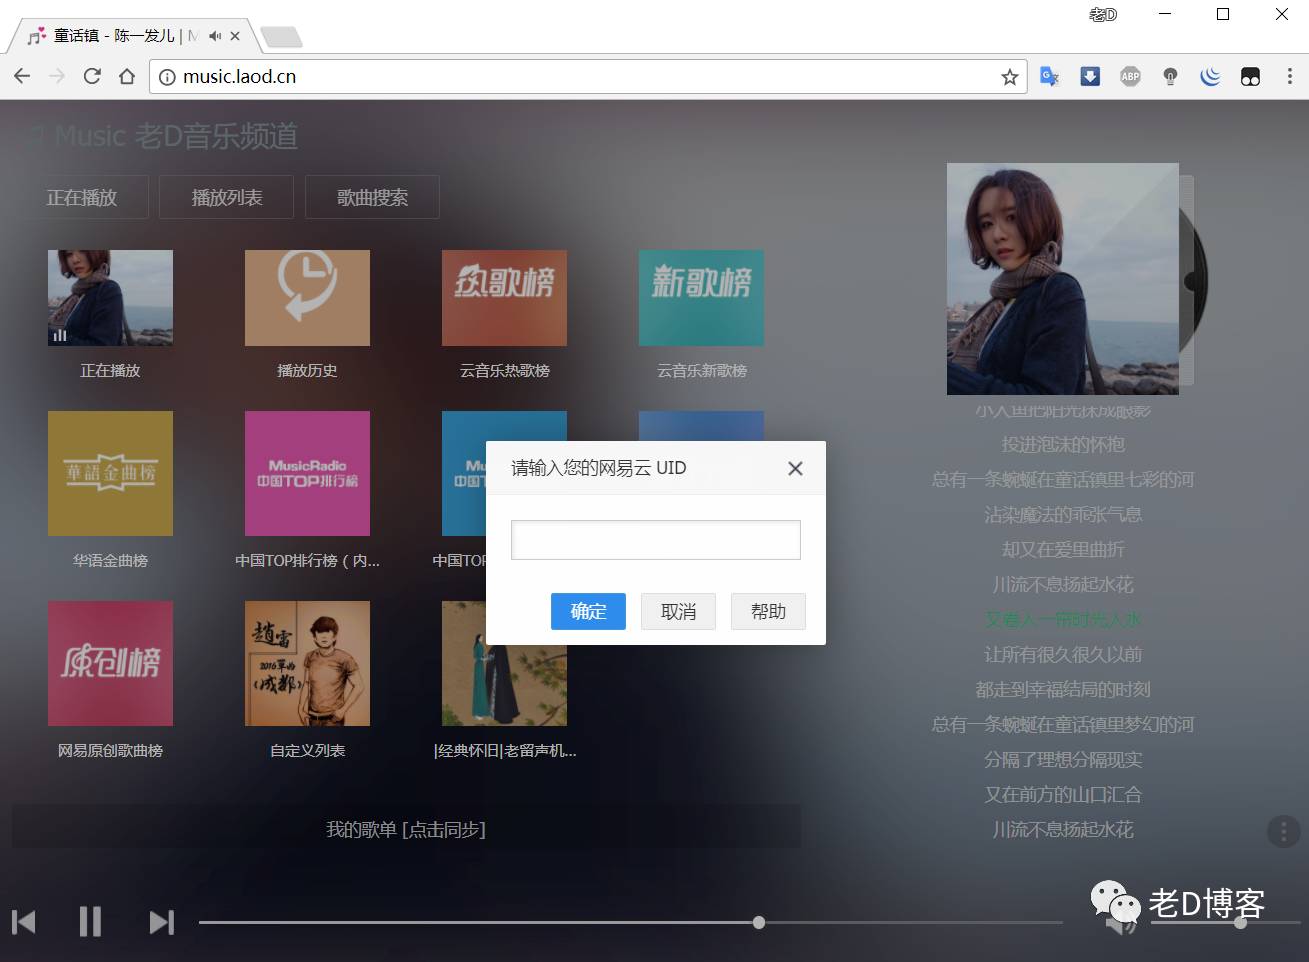Mute the tab via speaker icon
The height and width of the screenshot is (962, 1309).
click(215, 36)
